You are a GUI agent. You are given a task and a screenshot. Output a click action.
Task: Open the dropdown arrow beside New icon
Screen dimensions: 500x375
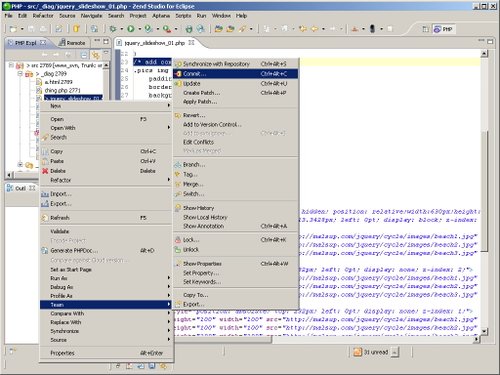pos(22,29)
